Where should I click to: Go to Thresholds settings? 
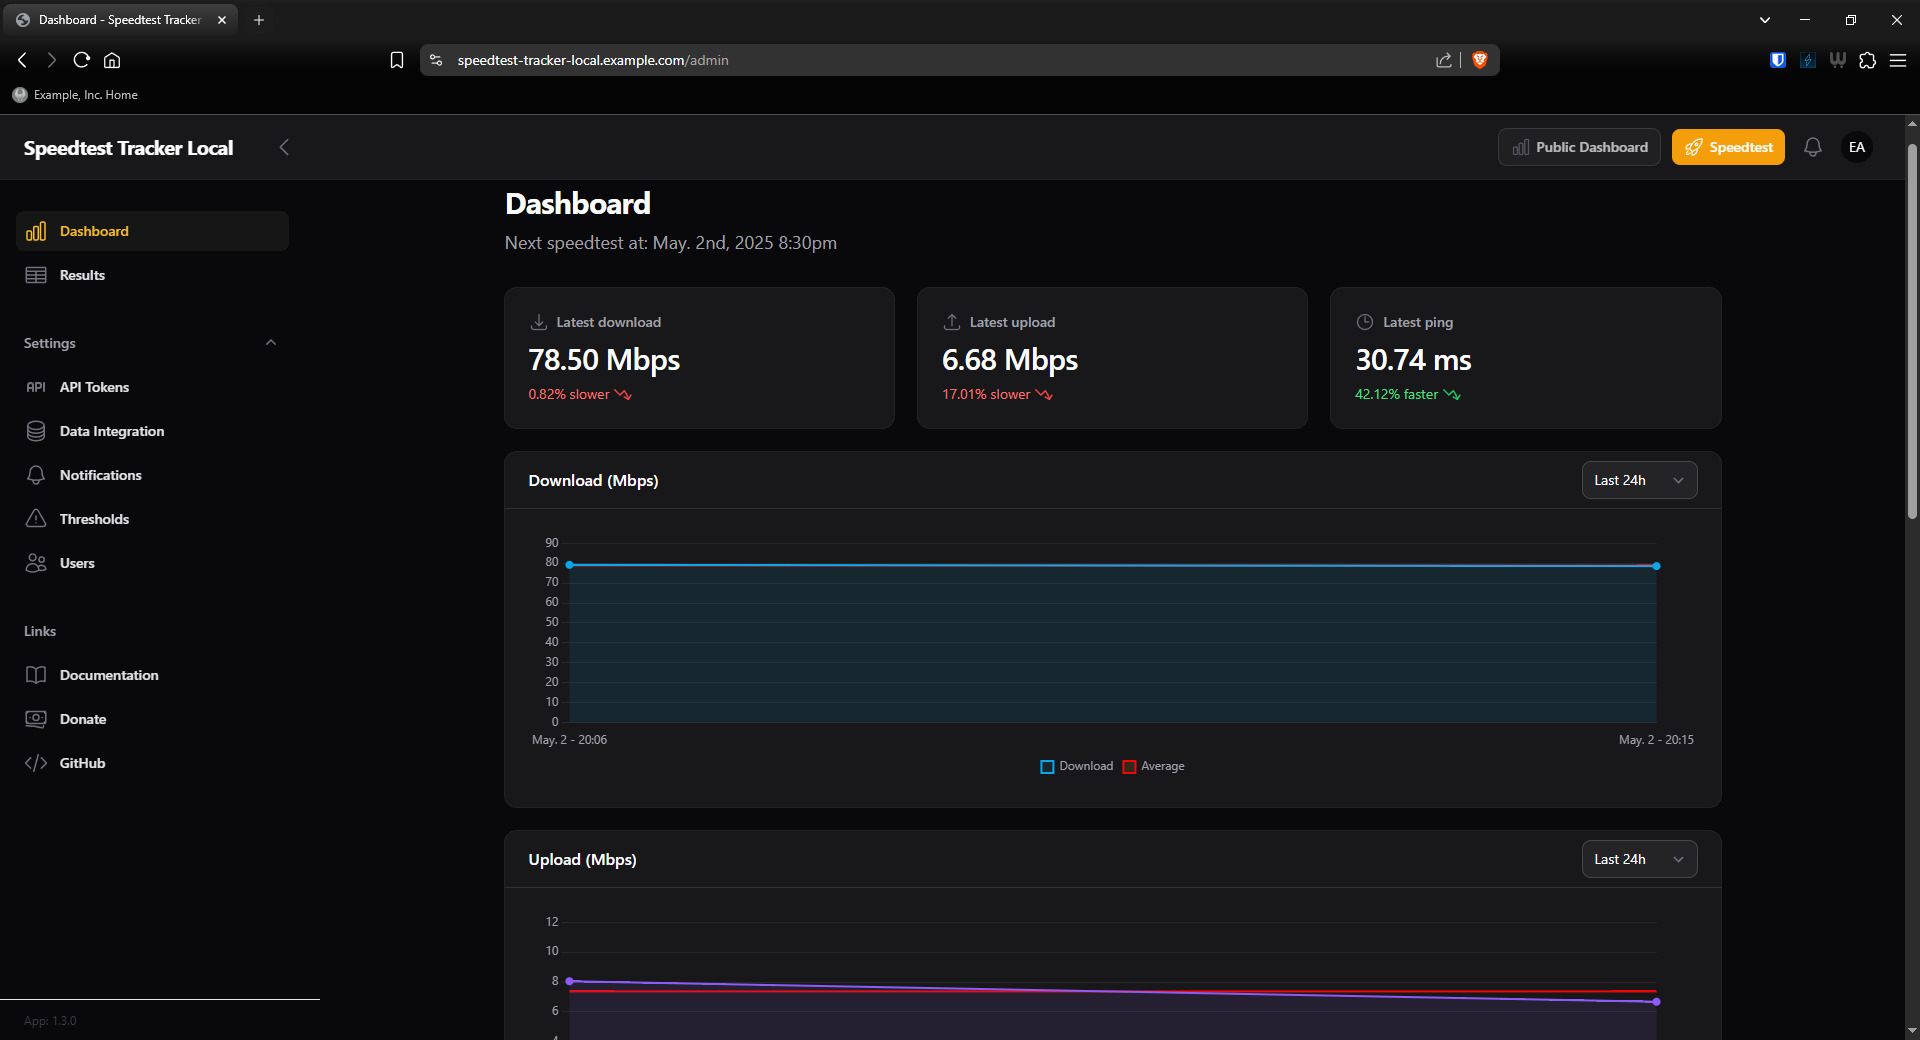[94, 519]
